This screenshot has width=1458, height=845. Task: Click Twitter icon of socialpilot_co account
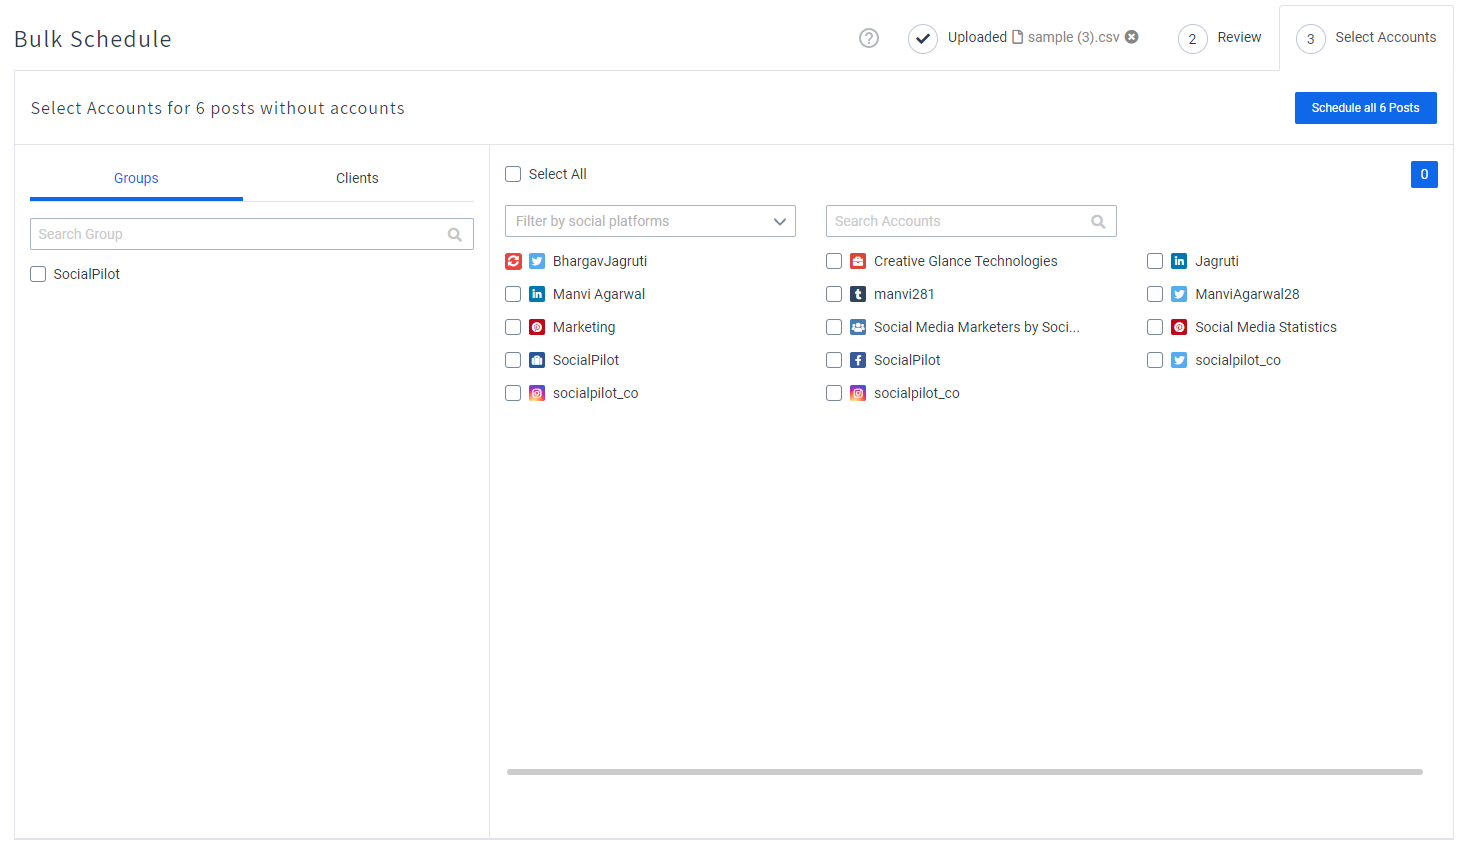tap(1179, 360)
